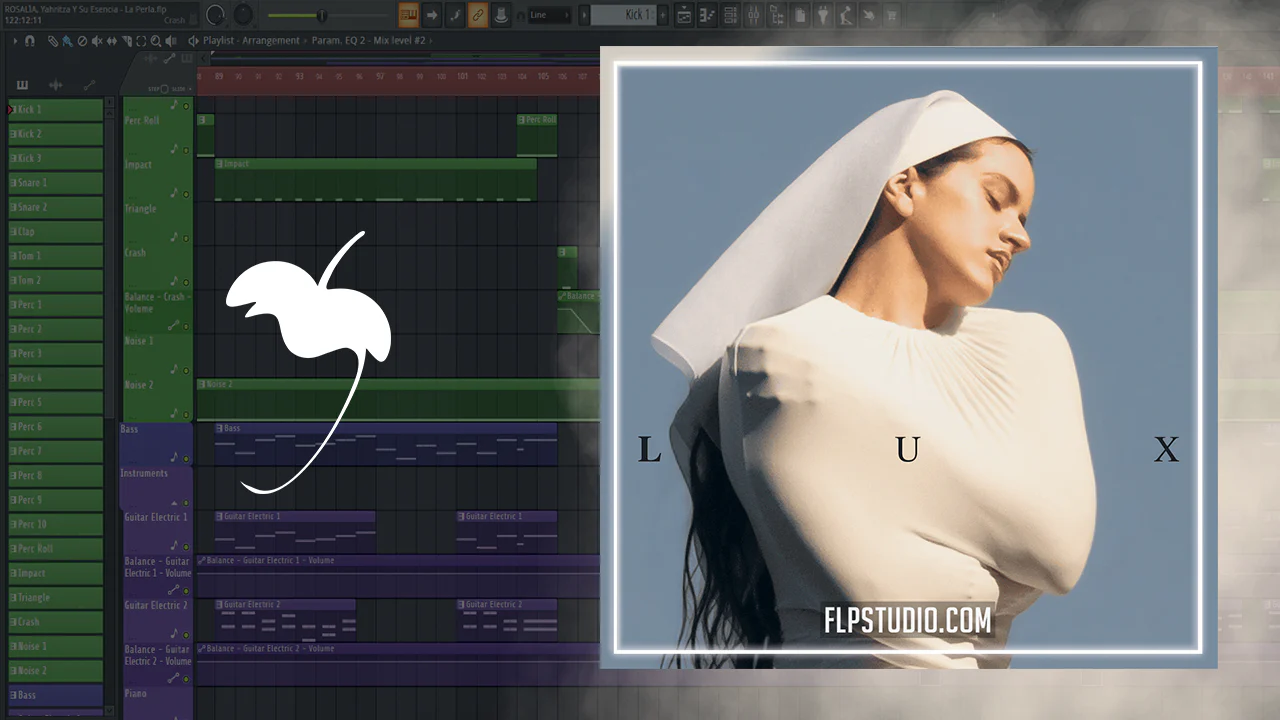1280x720 pixels.
Task: Open the plugin picker plug icon
Action: [x=823, y=15]
